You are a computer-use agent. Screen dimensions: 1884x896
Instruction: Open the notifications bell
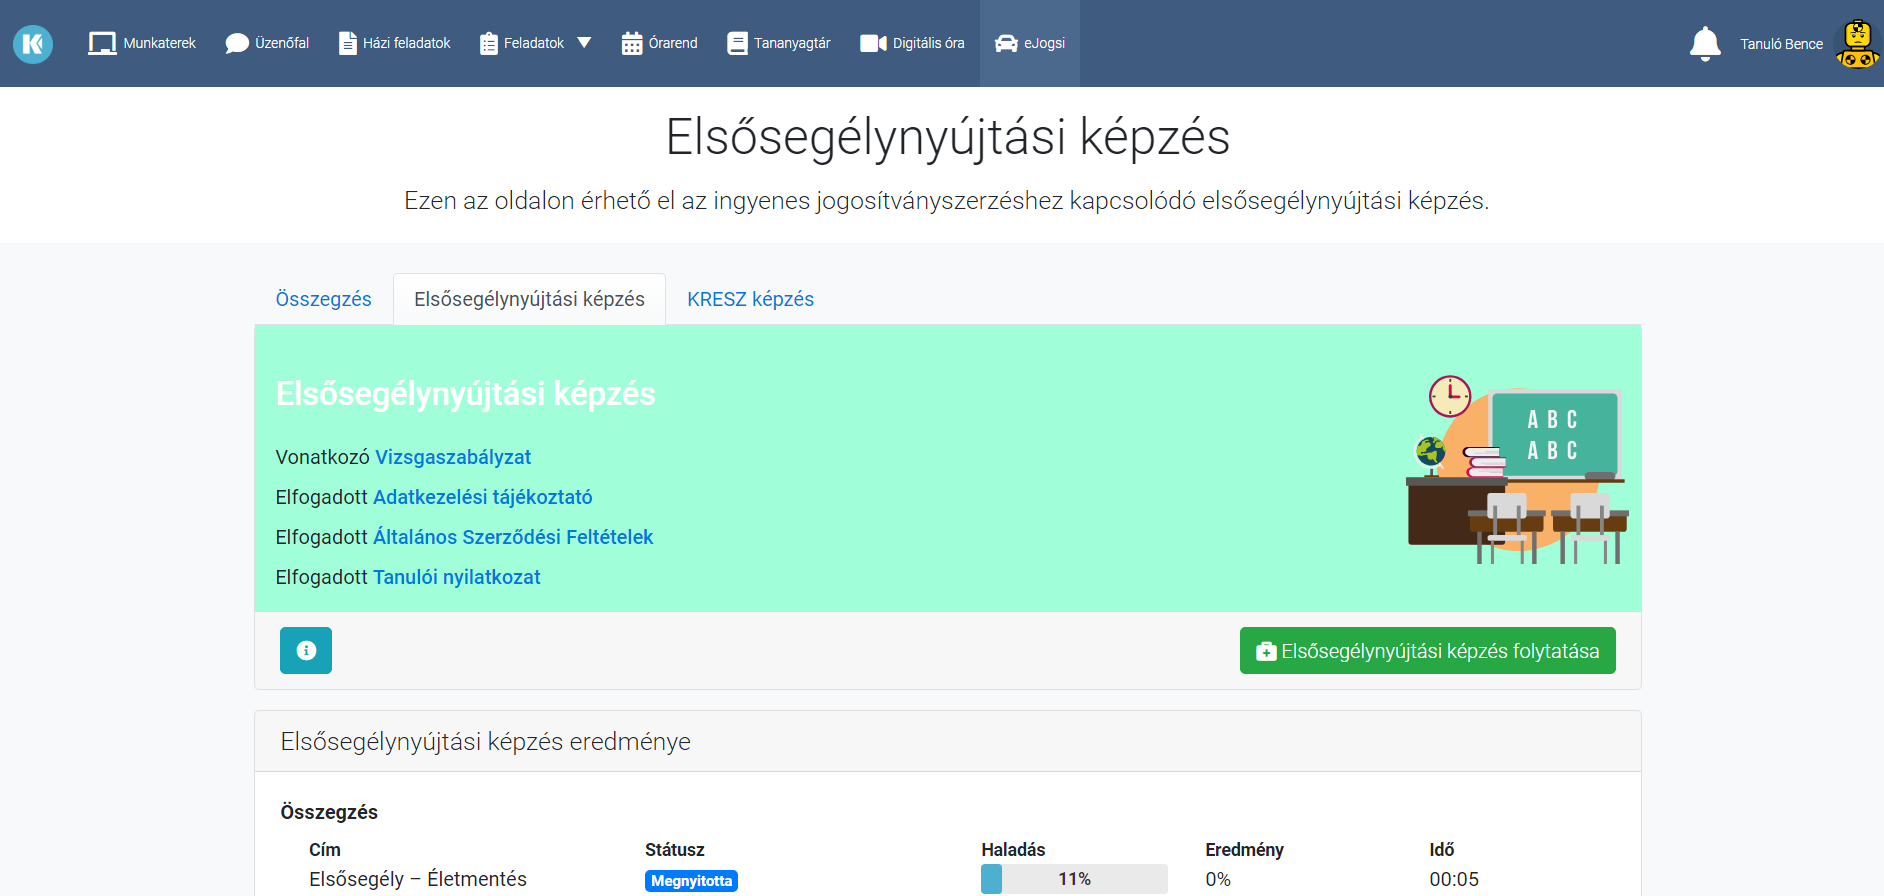point(1705,44)
